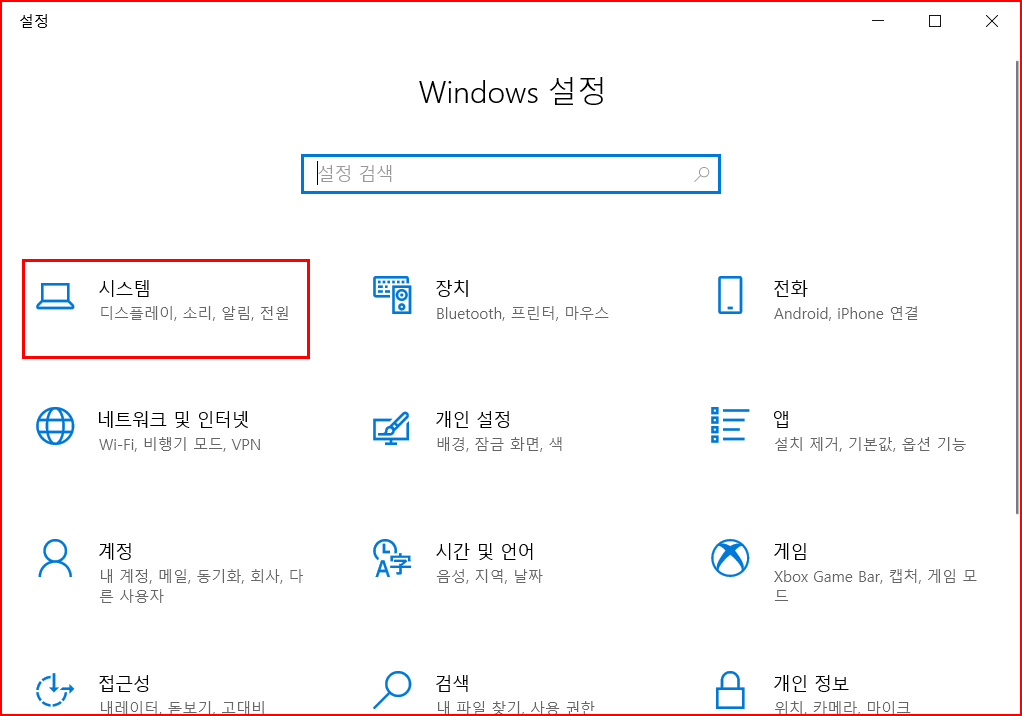1022x716 pixels.
Task: Open the 개인 정보 padlock icon
Action: click(729, 690)
